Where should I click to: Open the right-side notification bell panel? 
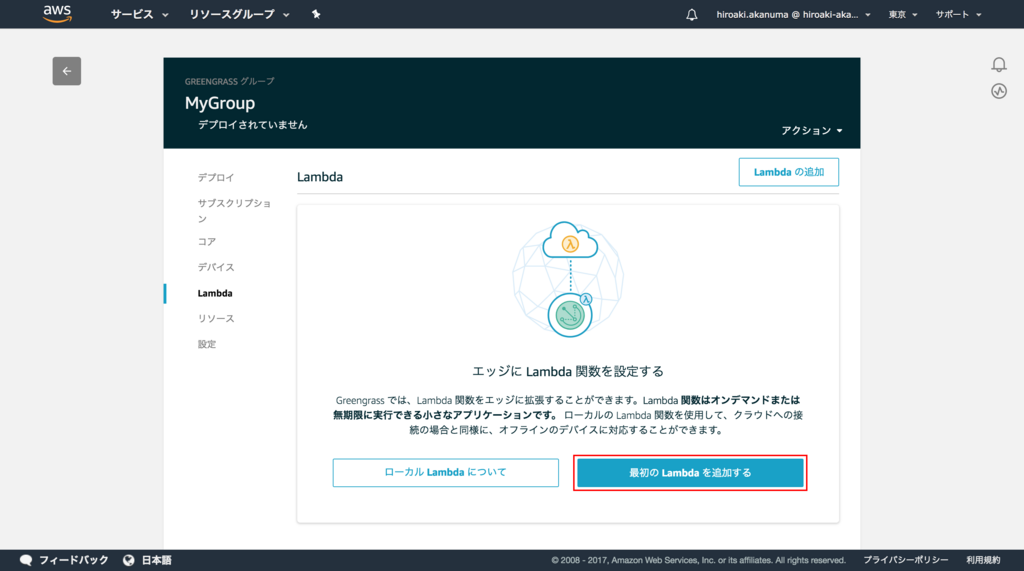[999, 64]
